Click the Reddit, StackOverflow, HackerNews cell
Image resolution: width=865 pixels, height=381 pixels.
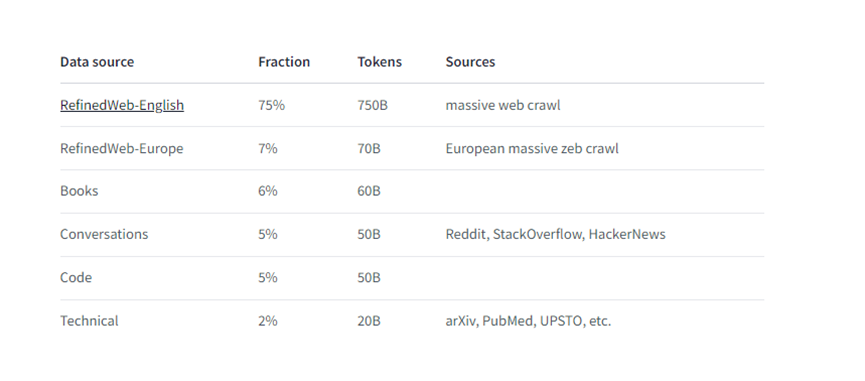coord(556,234)
